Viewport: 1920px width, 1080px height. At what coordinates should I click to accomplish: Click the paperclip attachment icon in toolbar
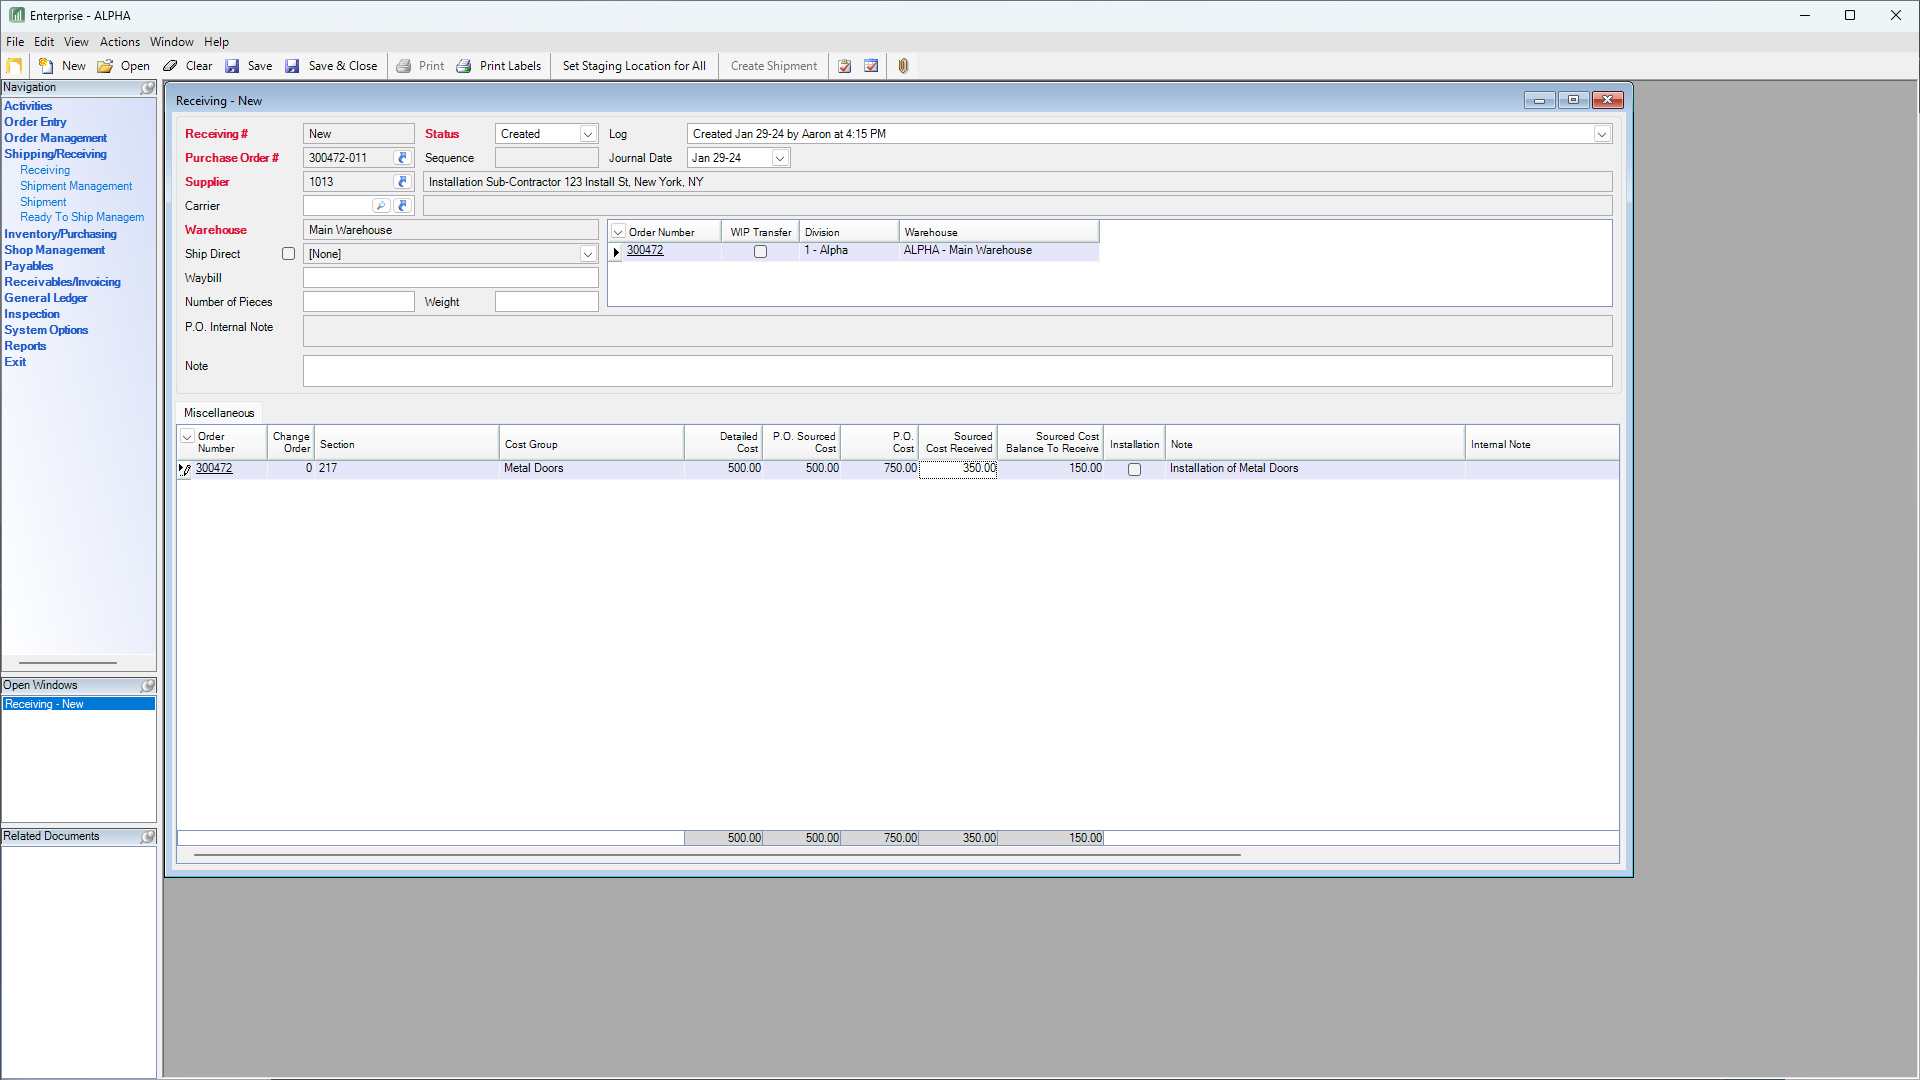click(x=903, y=66)
